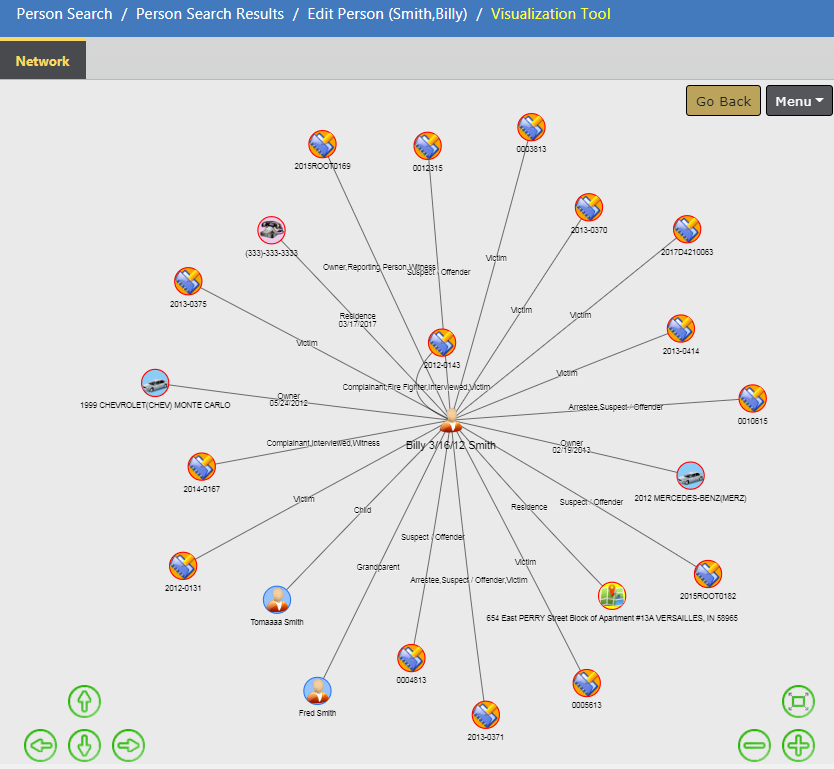
Task: Click the phone number (333)-333-3333 node
Action: click(271, 231)
